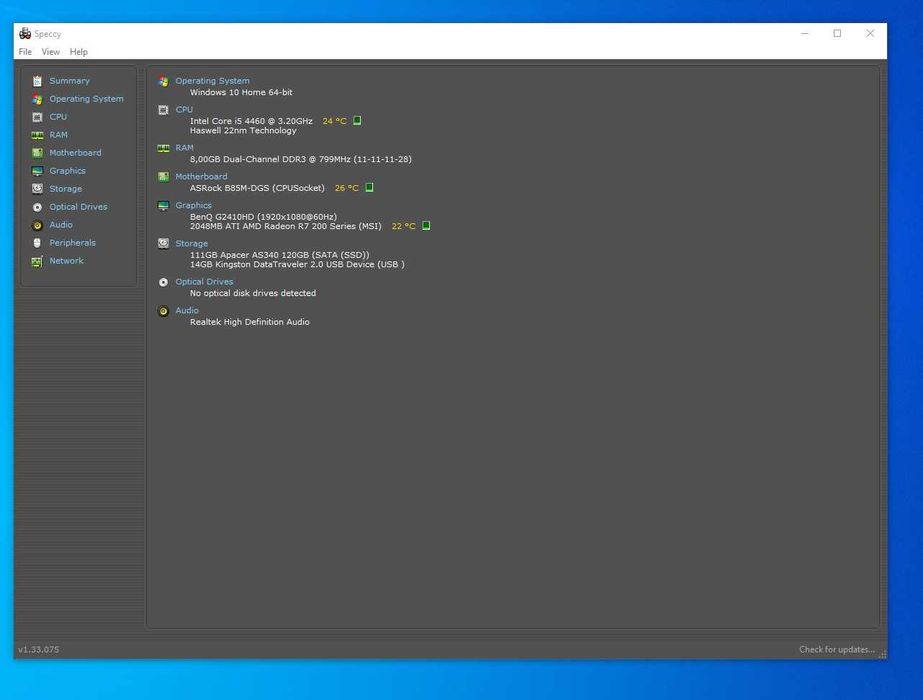Click the chip icon beside CPU heading in summary

tap(163, 110)
